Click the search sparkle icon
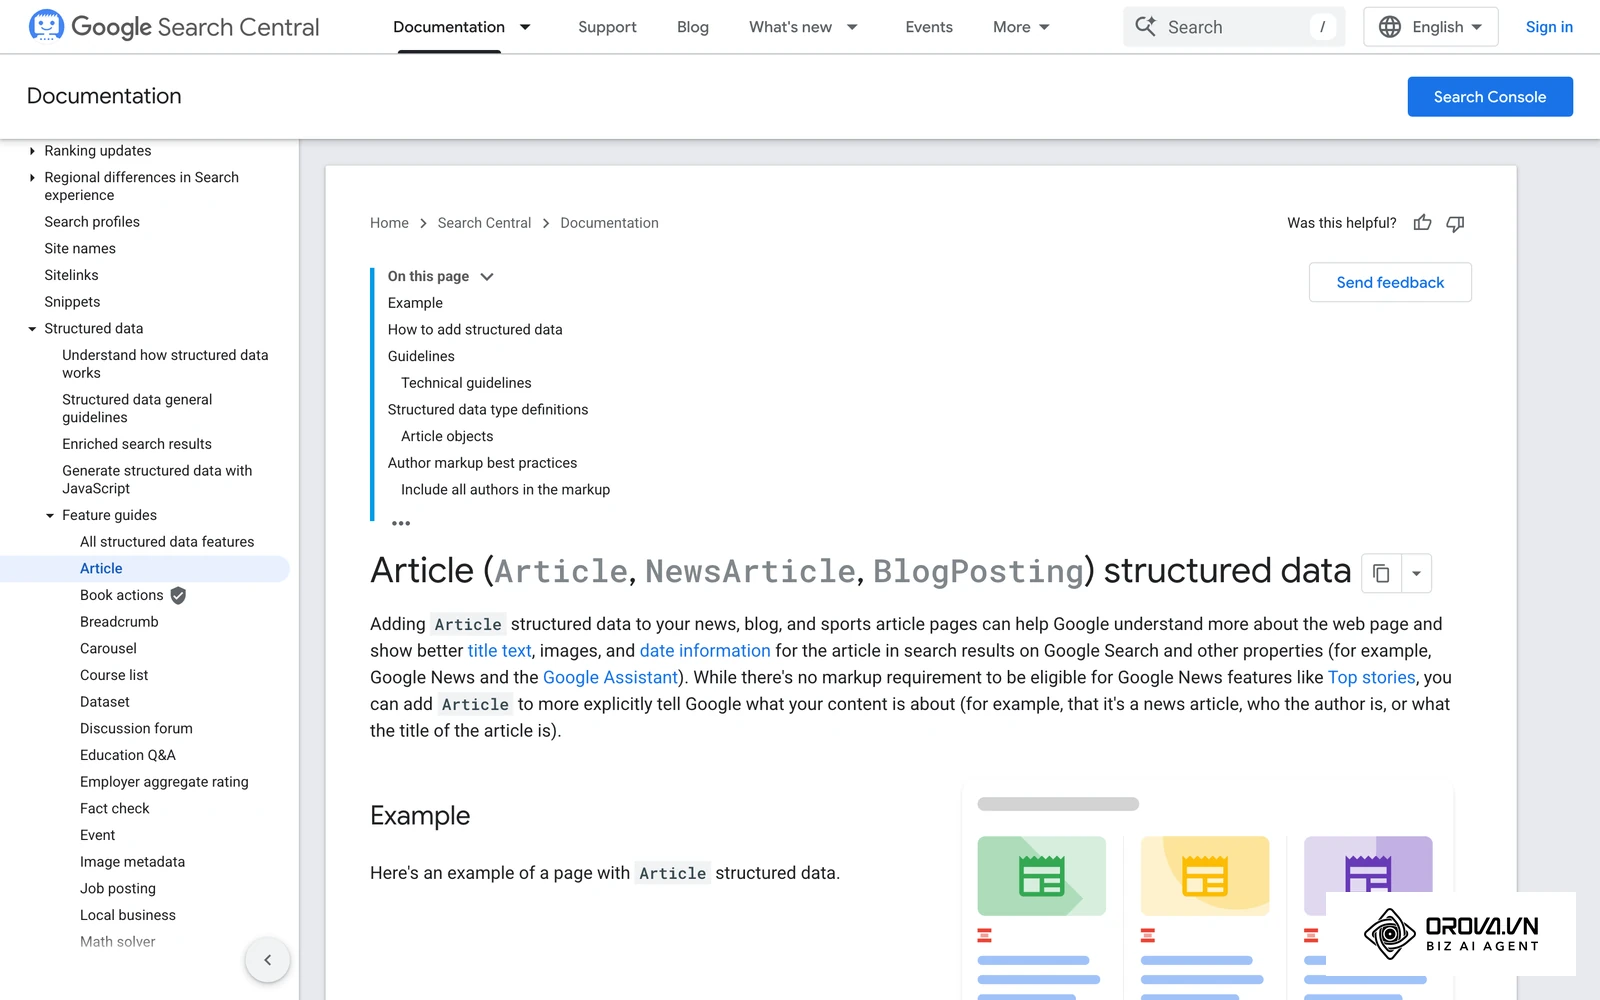Image resolution: width=1600 pixels, height=1000 pixels. pos(1145,27)
